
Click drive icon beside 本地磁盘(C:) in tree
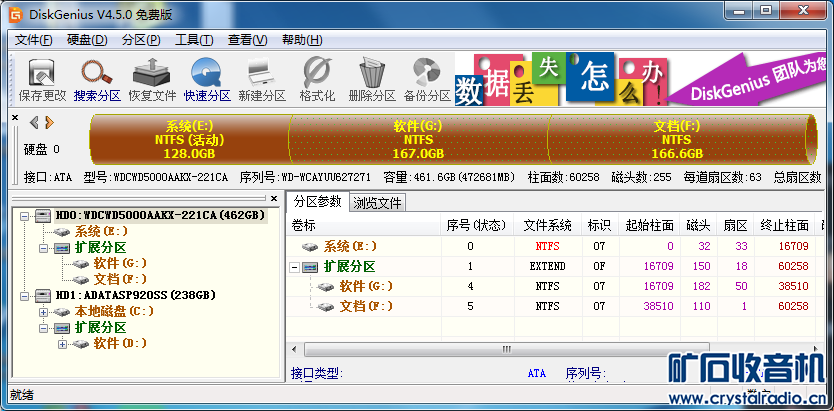(x=62, y=312)
